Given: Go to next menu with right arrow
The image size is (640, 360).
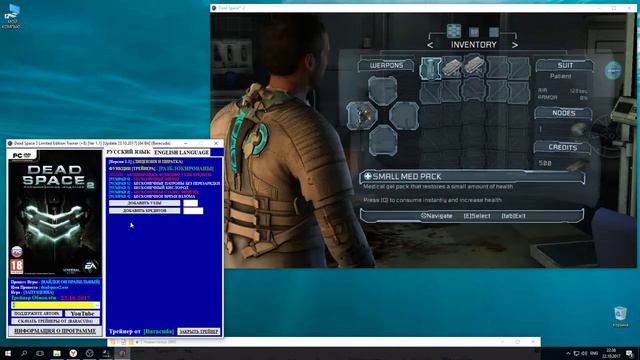Looking at the screenshot, I should tap(515, 45).
